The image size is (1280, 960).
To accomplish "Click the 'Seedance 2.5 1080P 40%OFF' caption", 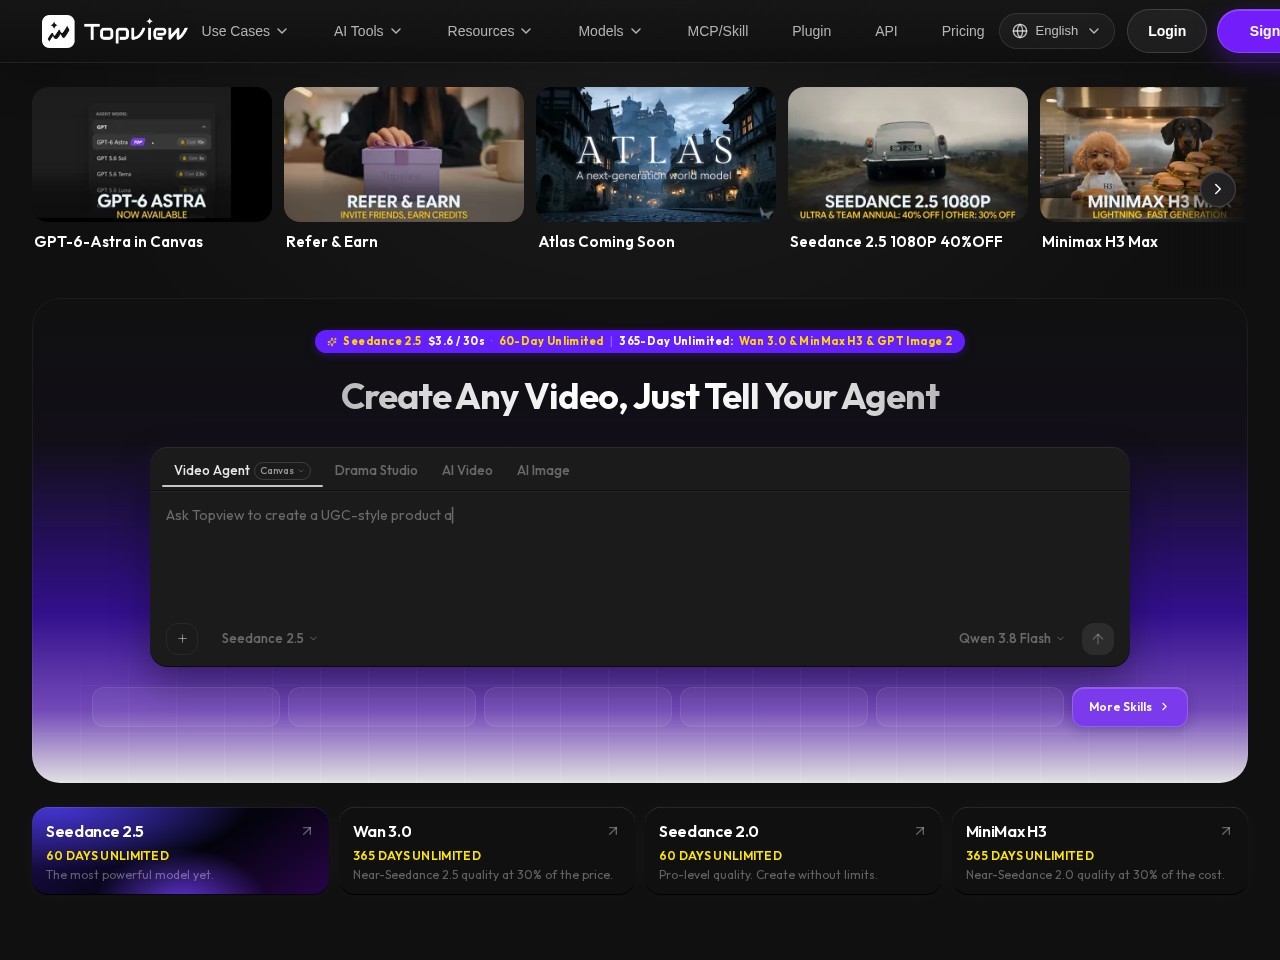I will [896, 242].
